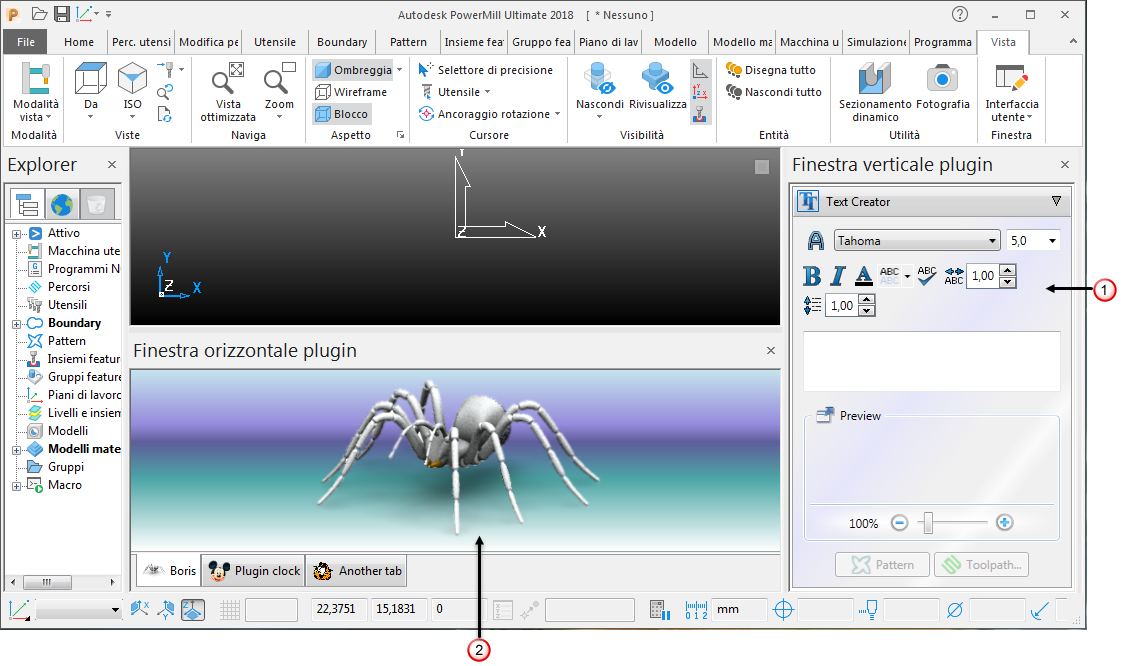Expand the Boundary tree node
This screenshot has width=1145, height=666.
coord(16,324)
